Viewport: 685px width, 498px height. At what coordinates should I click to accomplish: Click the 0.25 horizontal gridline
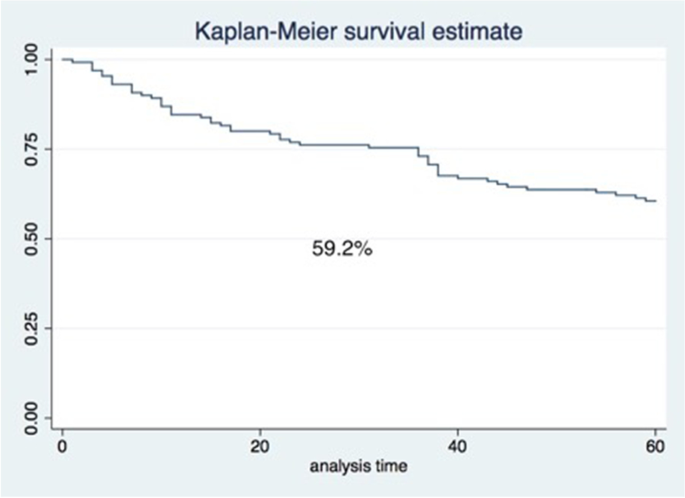point(360,328)
